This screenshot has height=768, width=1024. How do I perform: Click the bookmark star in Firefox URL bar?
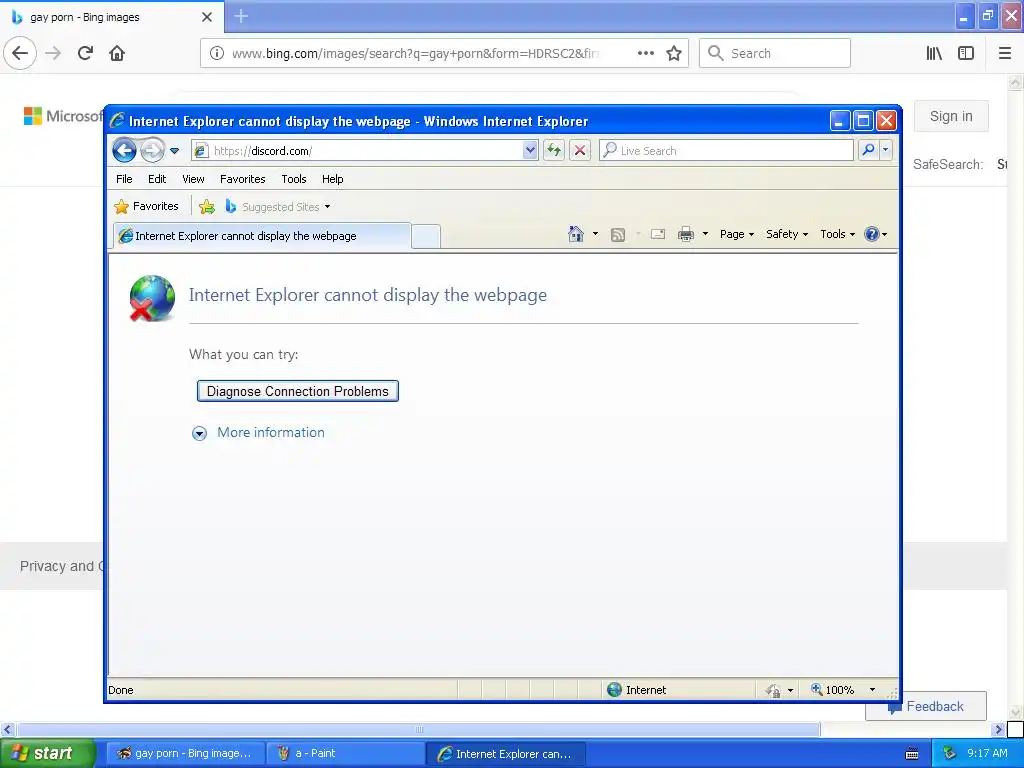point(674,54)
